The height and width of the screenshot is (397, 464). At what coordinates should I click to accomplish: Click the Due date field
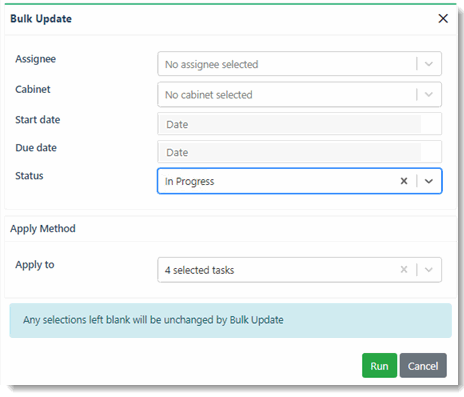tap(299, 152)
